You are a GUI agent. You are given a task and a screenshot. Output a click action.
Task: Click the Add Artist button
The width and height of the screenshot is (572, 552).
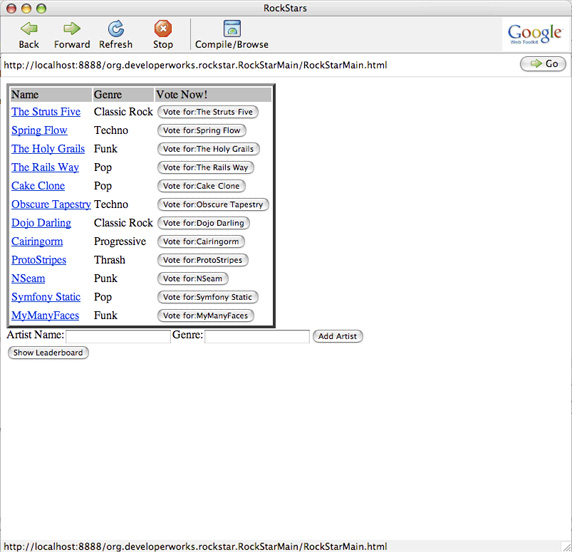pyautogui.click(x=338, y=336)
